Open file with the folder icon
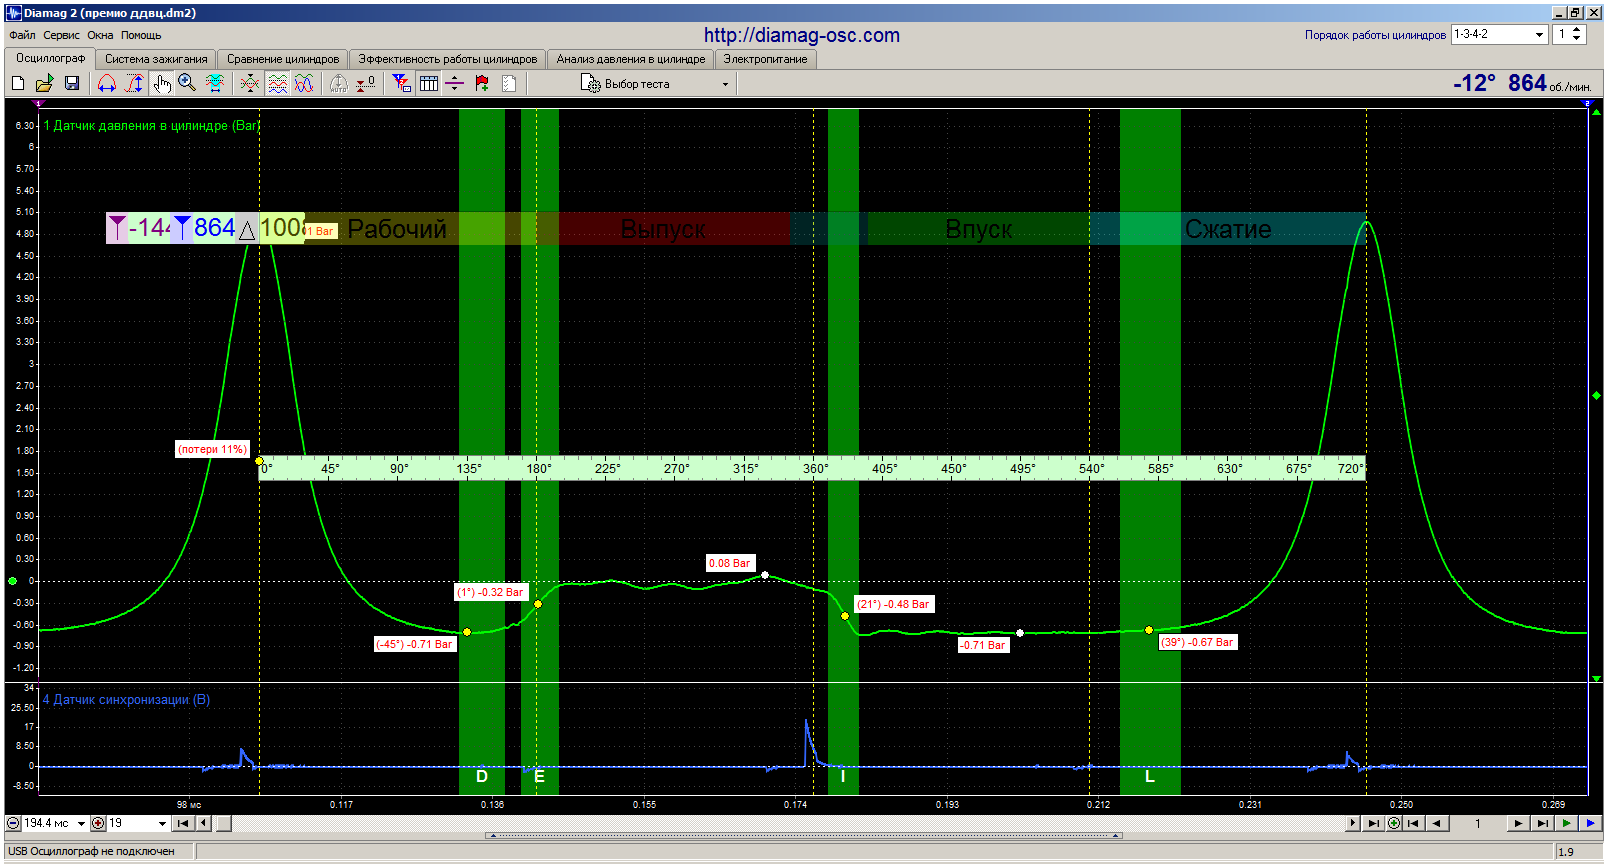Viewport: 1608px width, 864px height. tap(44, 84)
